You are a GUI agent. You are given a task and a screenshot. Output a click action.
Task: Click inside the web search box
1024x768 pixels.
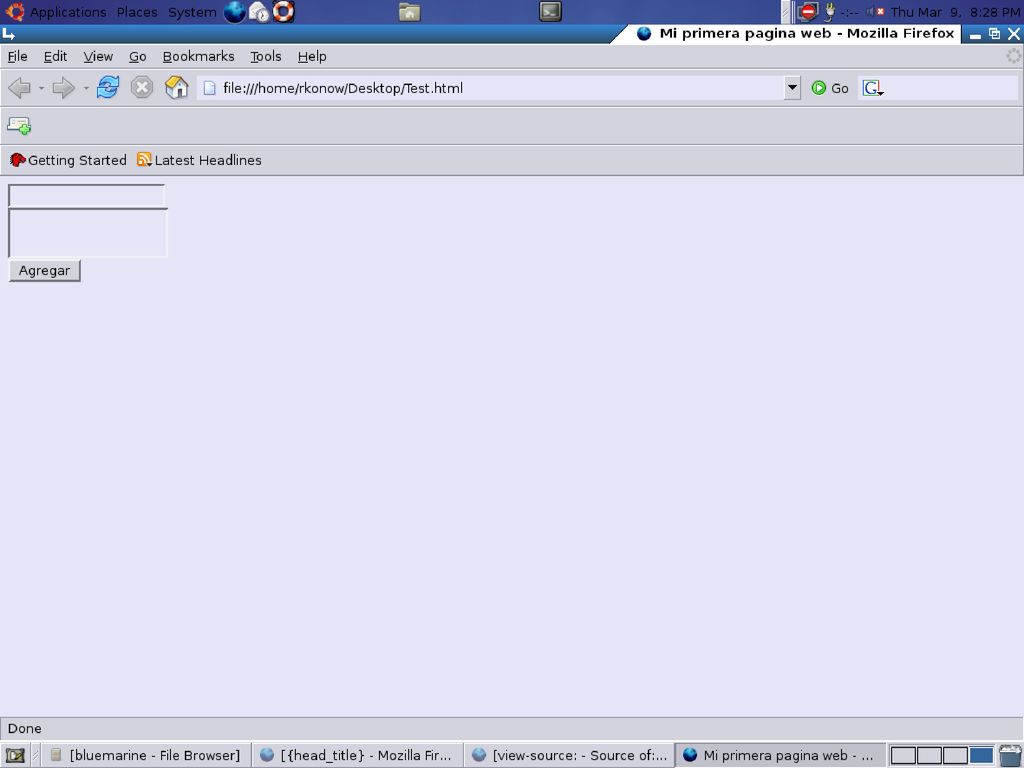[952, 88]
